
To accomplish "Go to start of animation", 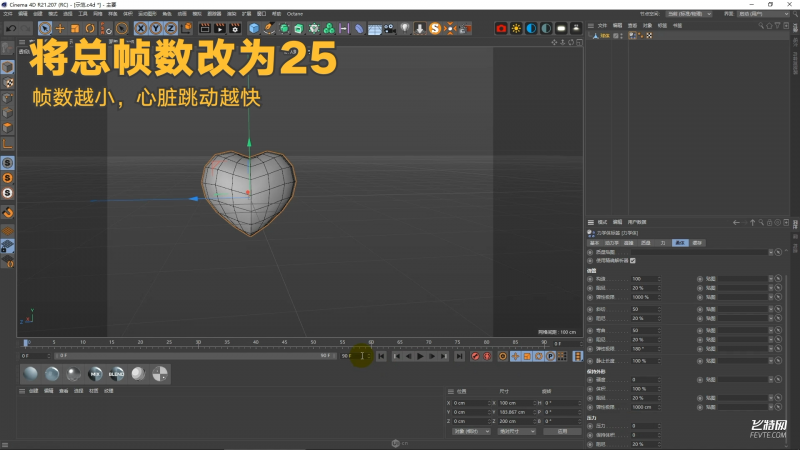I will (x=381, y=356).
